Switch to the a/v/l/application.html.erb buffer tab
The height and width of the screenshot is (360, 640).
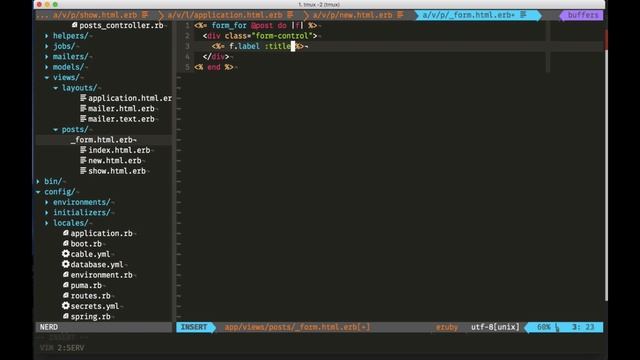[225, 15]
